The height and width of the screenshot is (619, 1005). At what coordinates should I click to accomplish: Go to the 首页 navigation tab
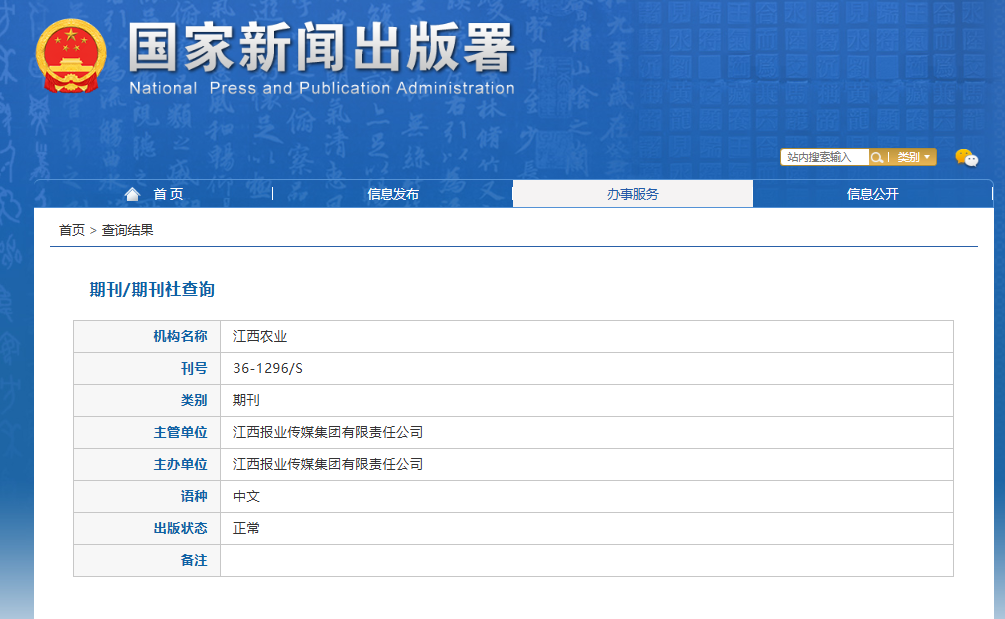tap(167, 194)
